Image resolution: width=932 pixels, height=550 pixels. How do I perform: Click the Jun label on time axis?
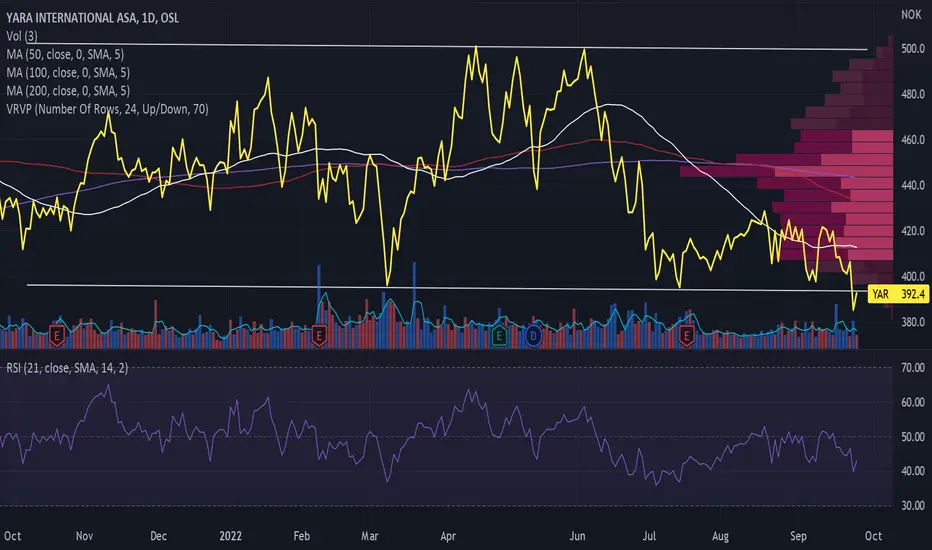(x=577, y=536)
